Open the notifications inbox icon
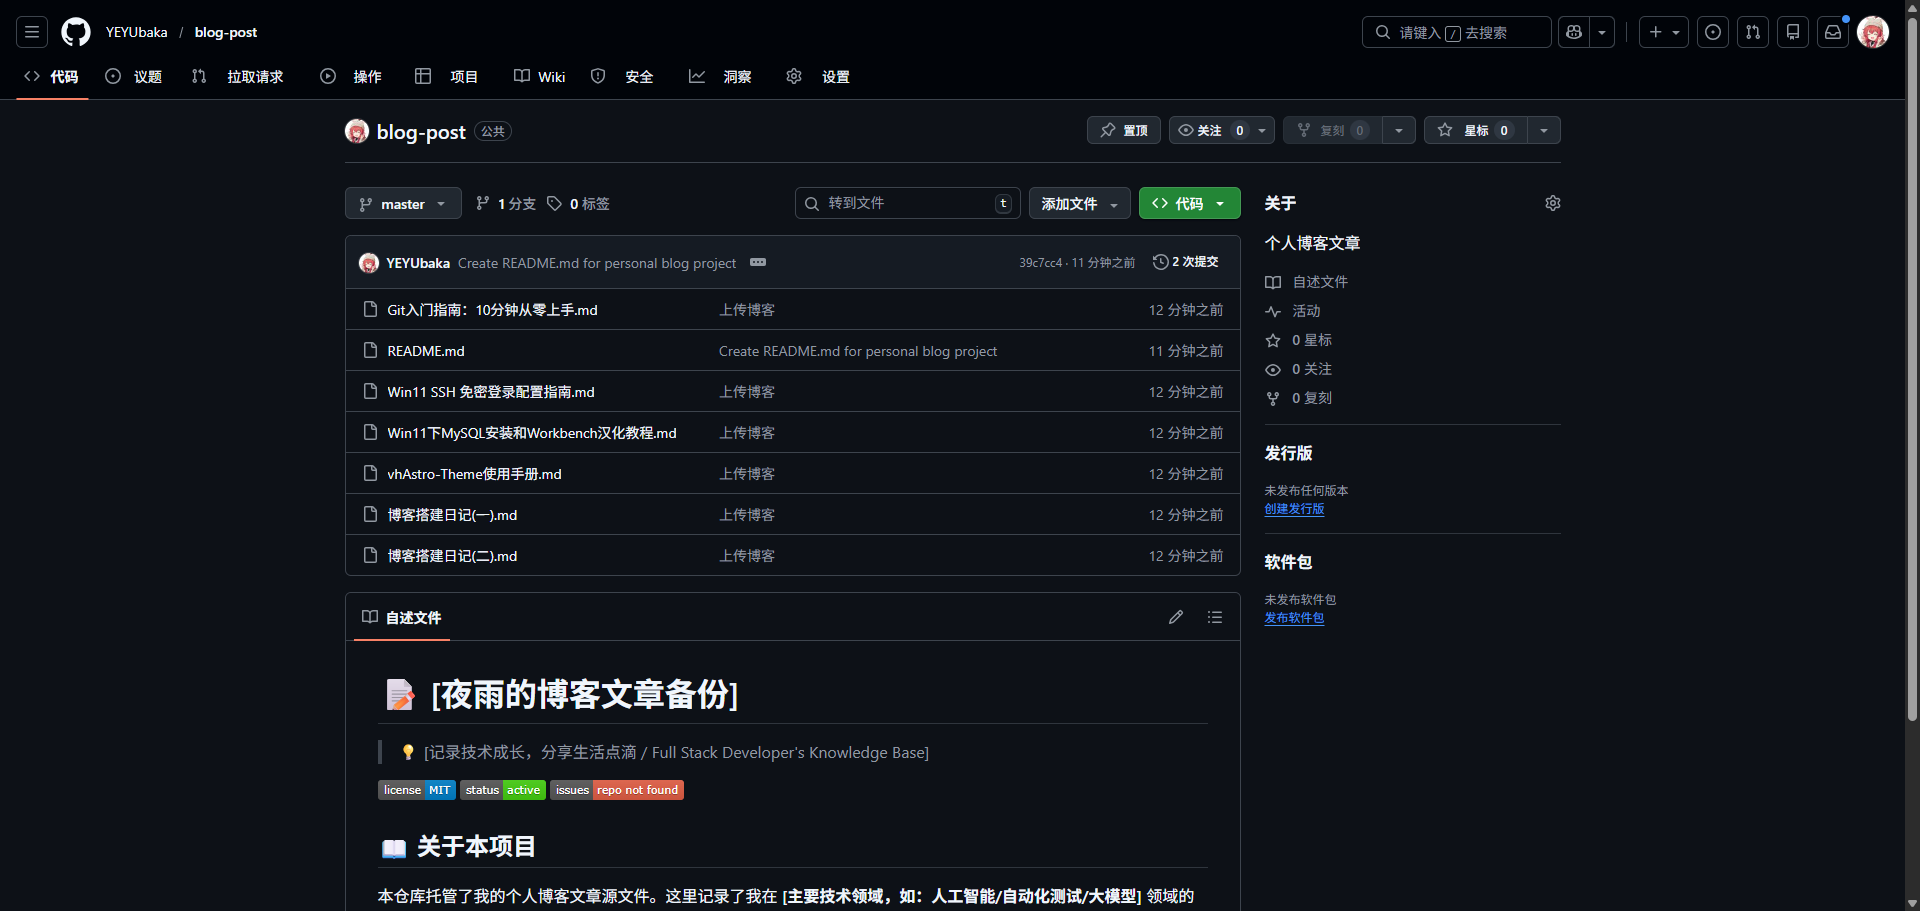1920x911 pixels. pyautogui.click(x=1832, y=32)
